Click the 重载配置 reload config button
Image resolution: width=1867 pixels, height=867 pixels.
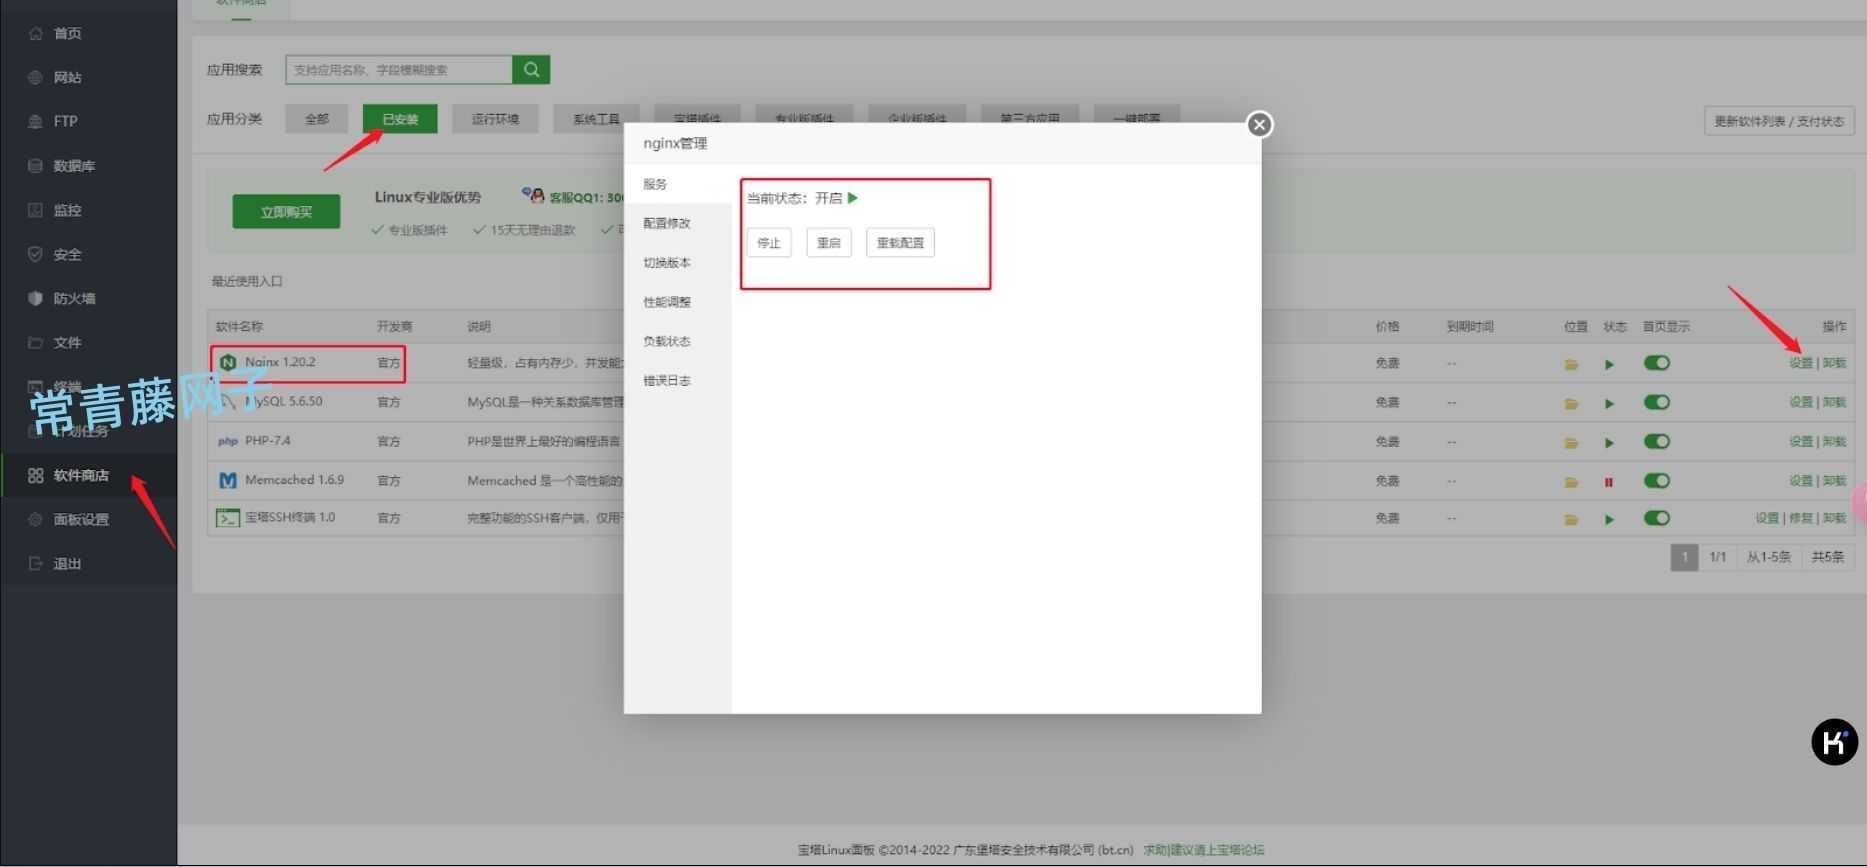900,243
